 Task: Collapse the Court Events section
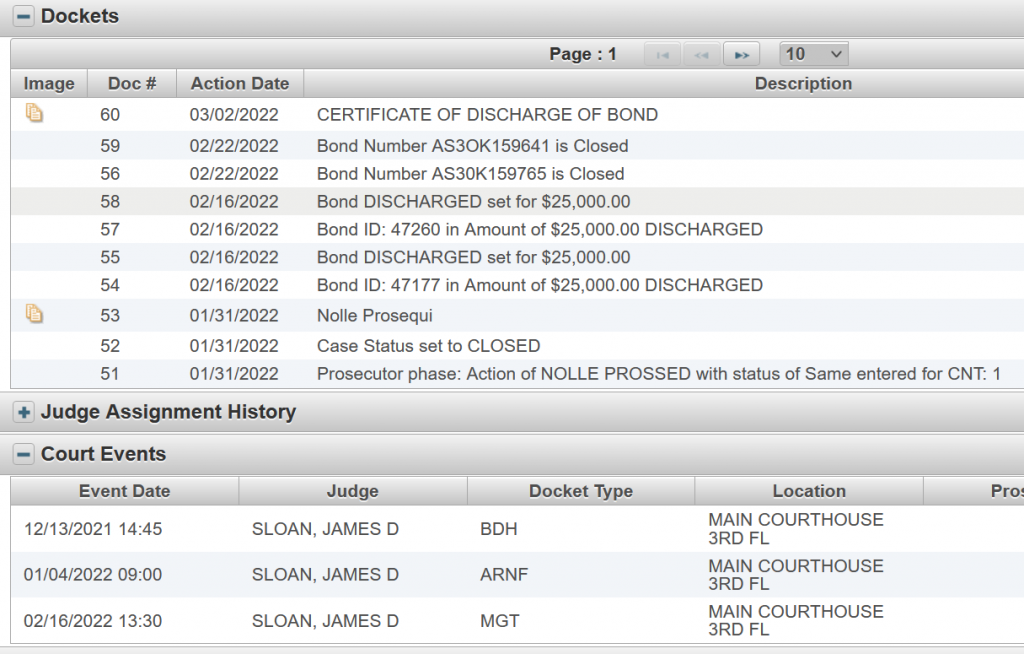pos(24,455)
